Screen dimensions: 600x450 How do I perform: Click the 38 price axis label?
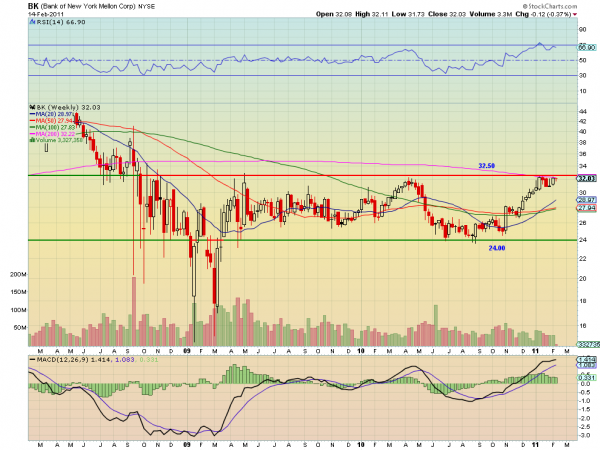[582, 143]
